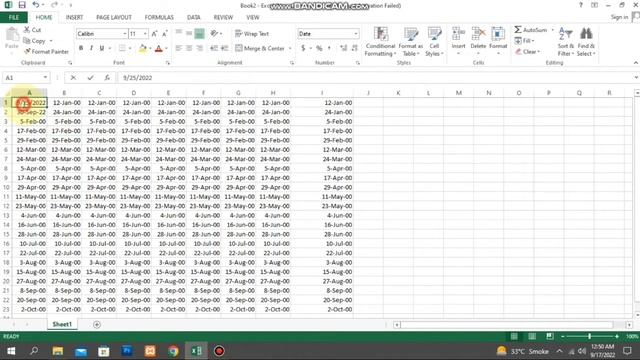Click the Accounting dollar format icon
640x360 pixels.
point(303,48)
